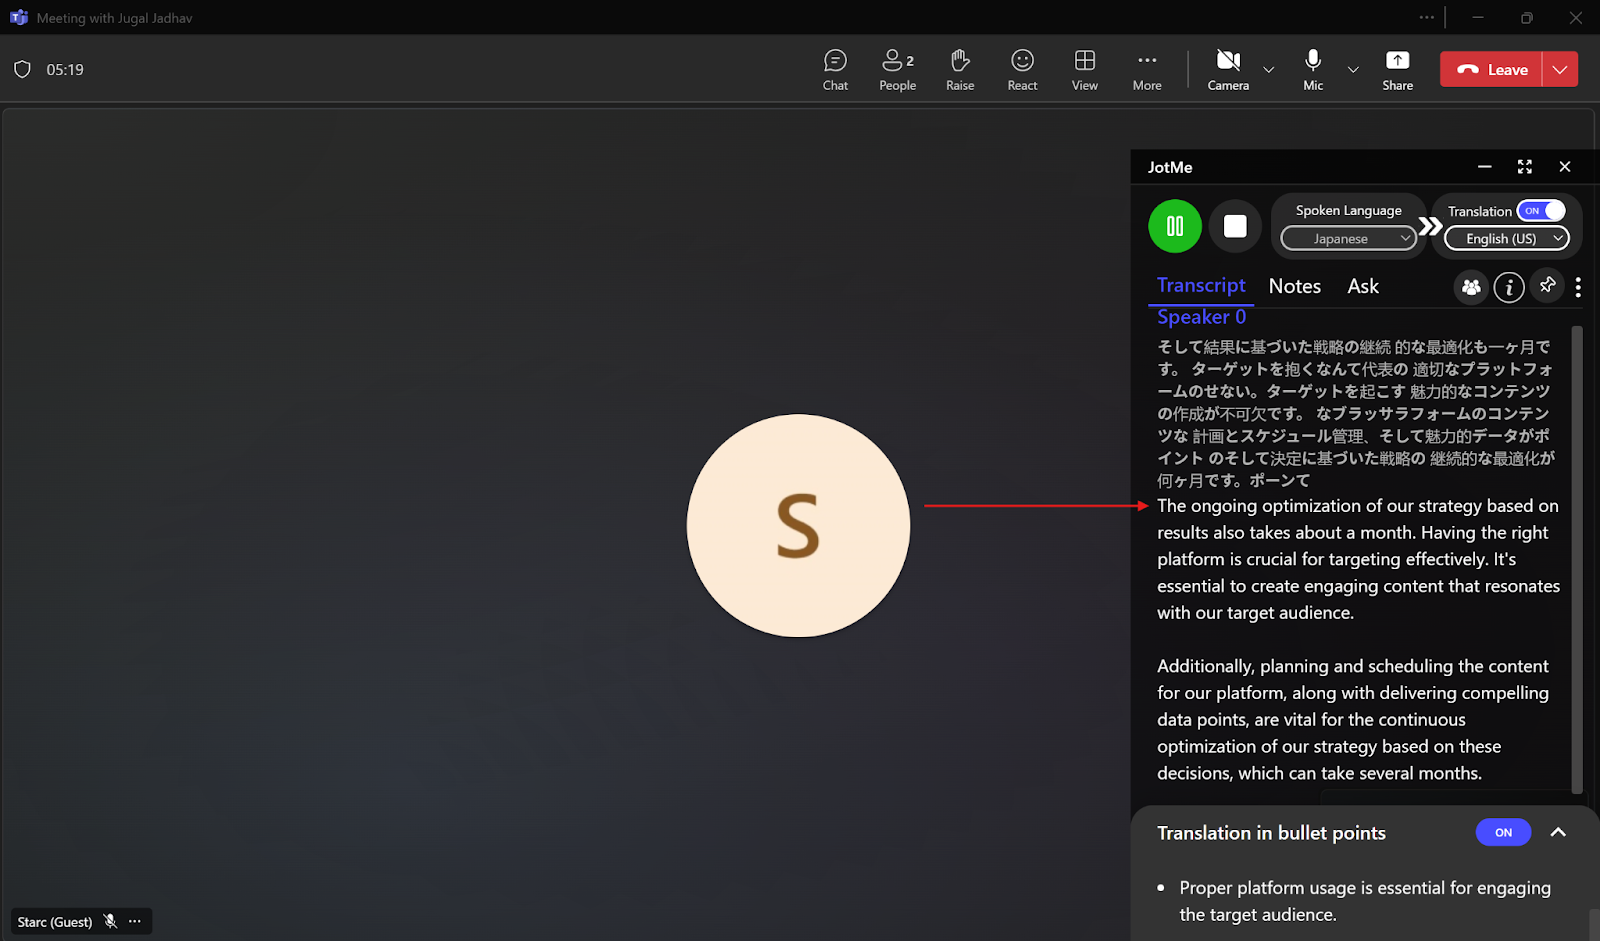
Task: Switch to the Notes tab
Action: 1295,286
